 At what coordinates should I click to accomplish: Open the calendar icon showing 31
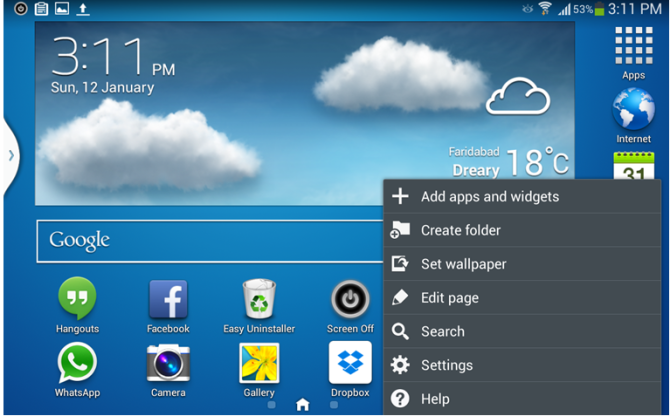634,166
